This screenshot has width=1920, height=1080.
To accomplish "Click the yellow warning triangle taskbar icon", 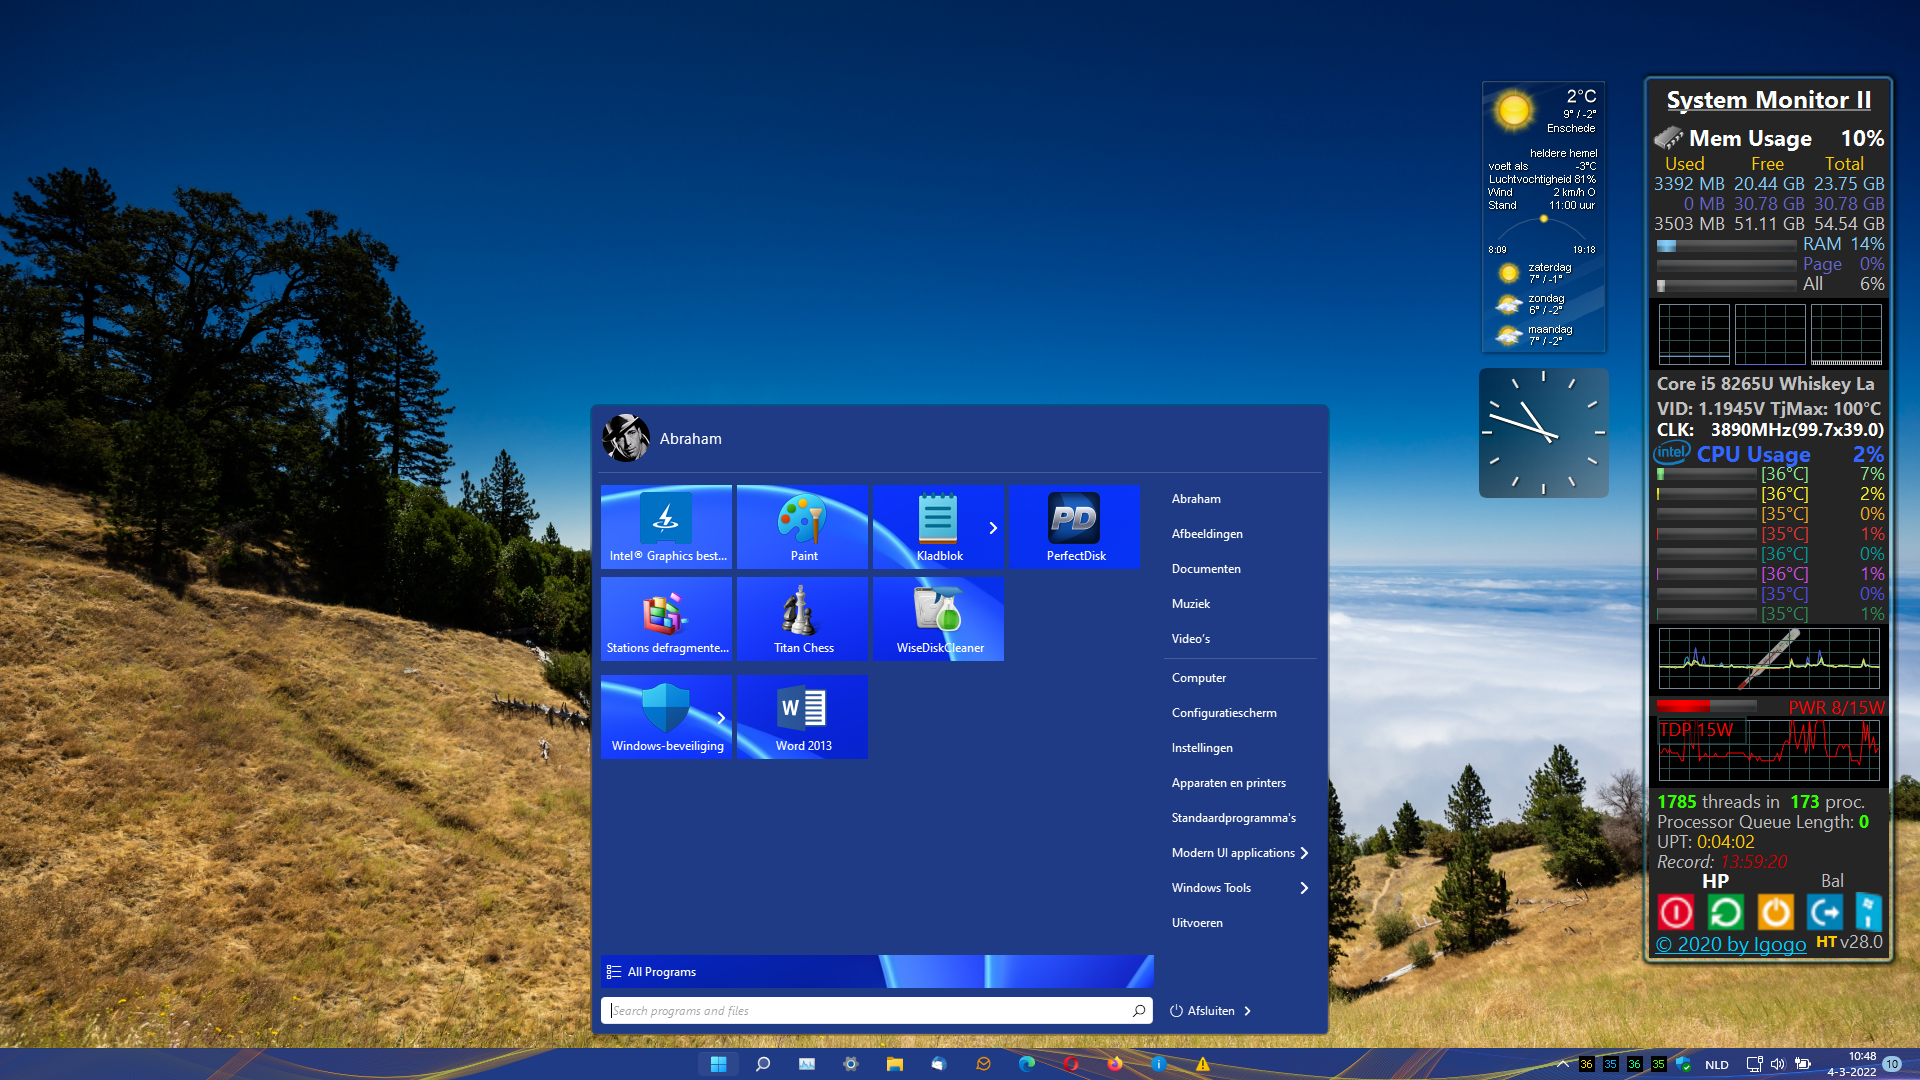I will [1203, 1064].
